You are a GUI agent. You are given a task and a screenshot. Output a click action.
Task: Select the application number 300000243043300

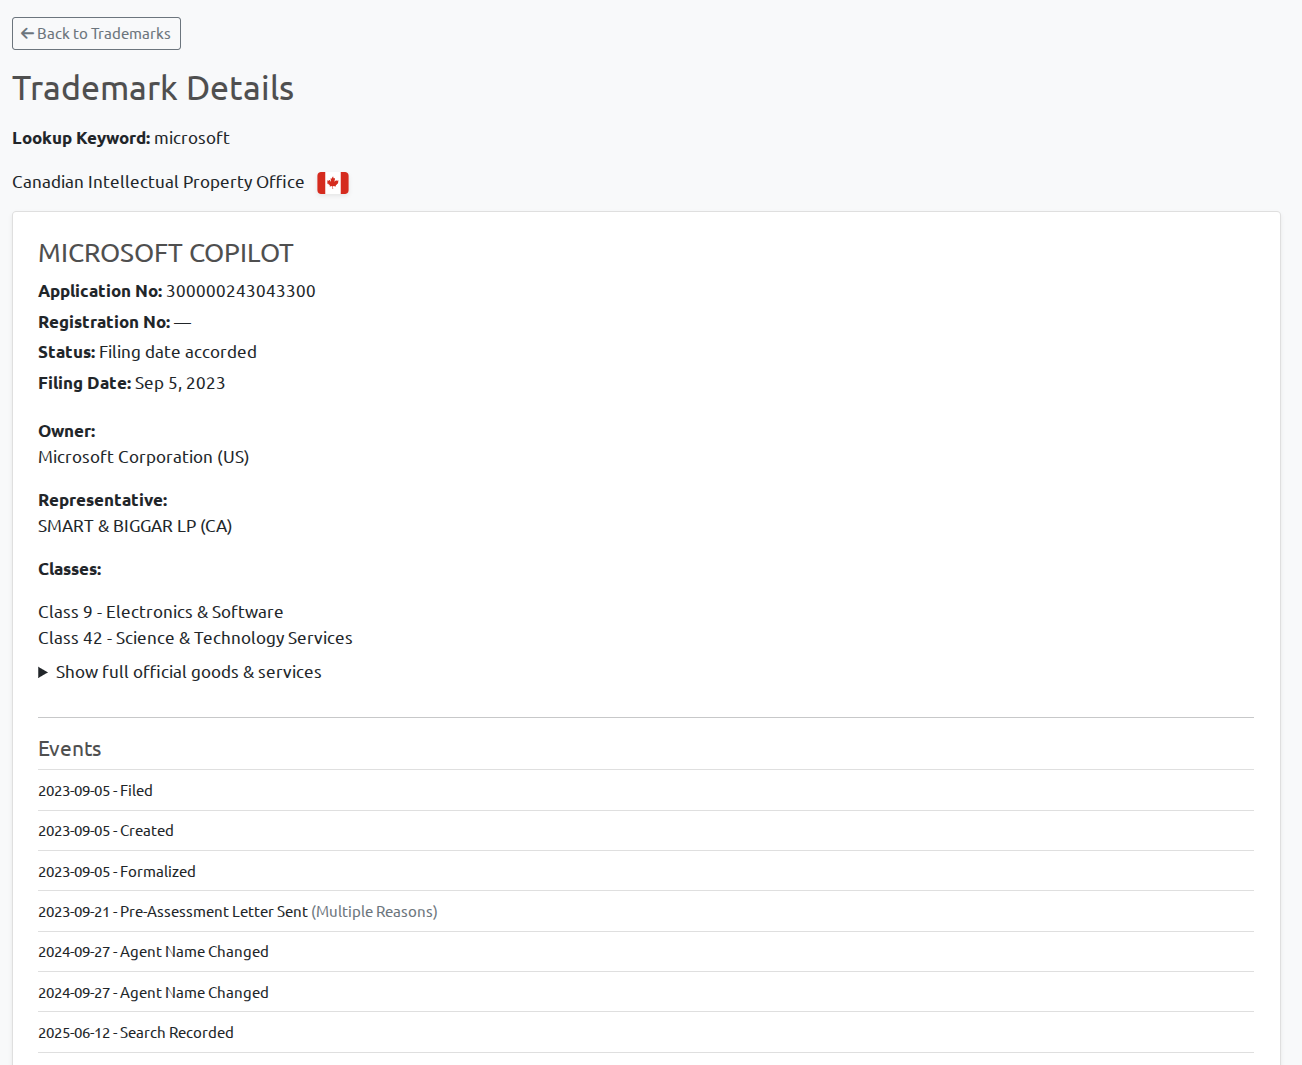[x=240, y=291]
